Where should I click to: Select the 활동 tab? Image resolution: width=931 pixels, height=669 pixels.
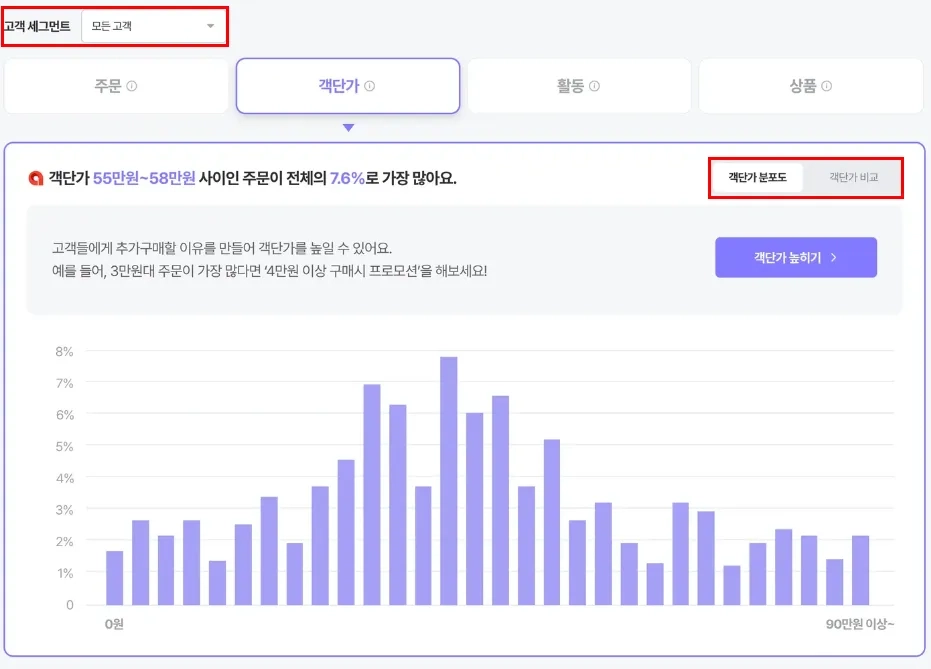pyautogui.click(x=579, y=86)
